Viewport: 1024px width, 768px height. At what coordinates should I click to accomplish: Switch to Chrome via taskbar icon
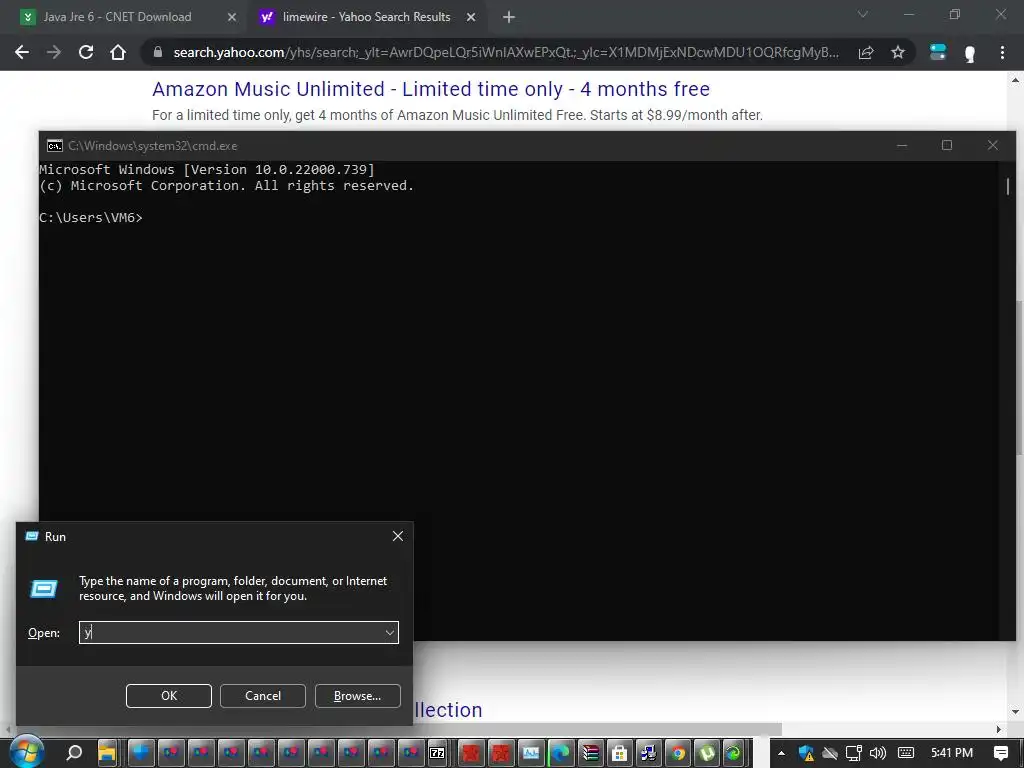[678, 753]
